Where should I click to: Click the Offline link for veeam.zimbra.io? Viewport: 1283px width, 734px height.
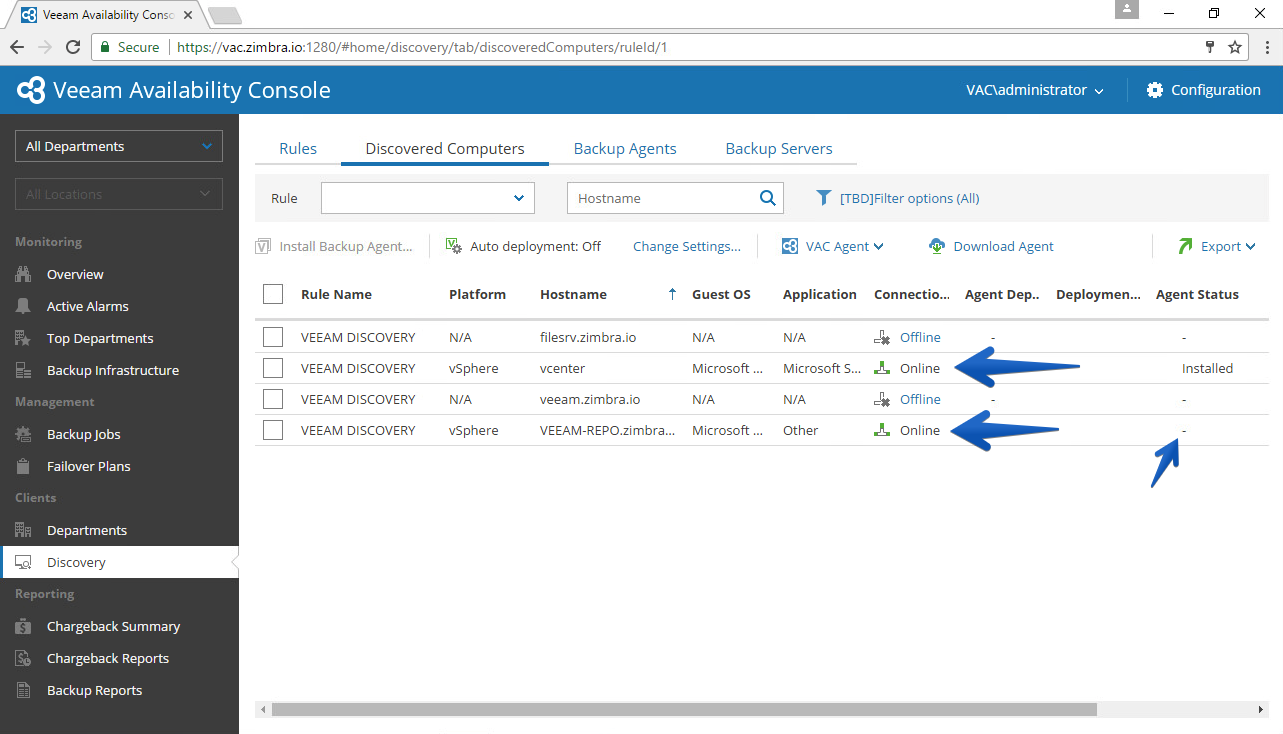pyautogui.click(x=920, y=399)
